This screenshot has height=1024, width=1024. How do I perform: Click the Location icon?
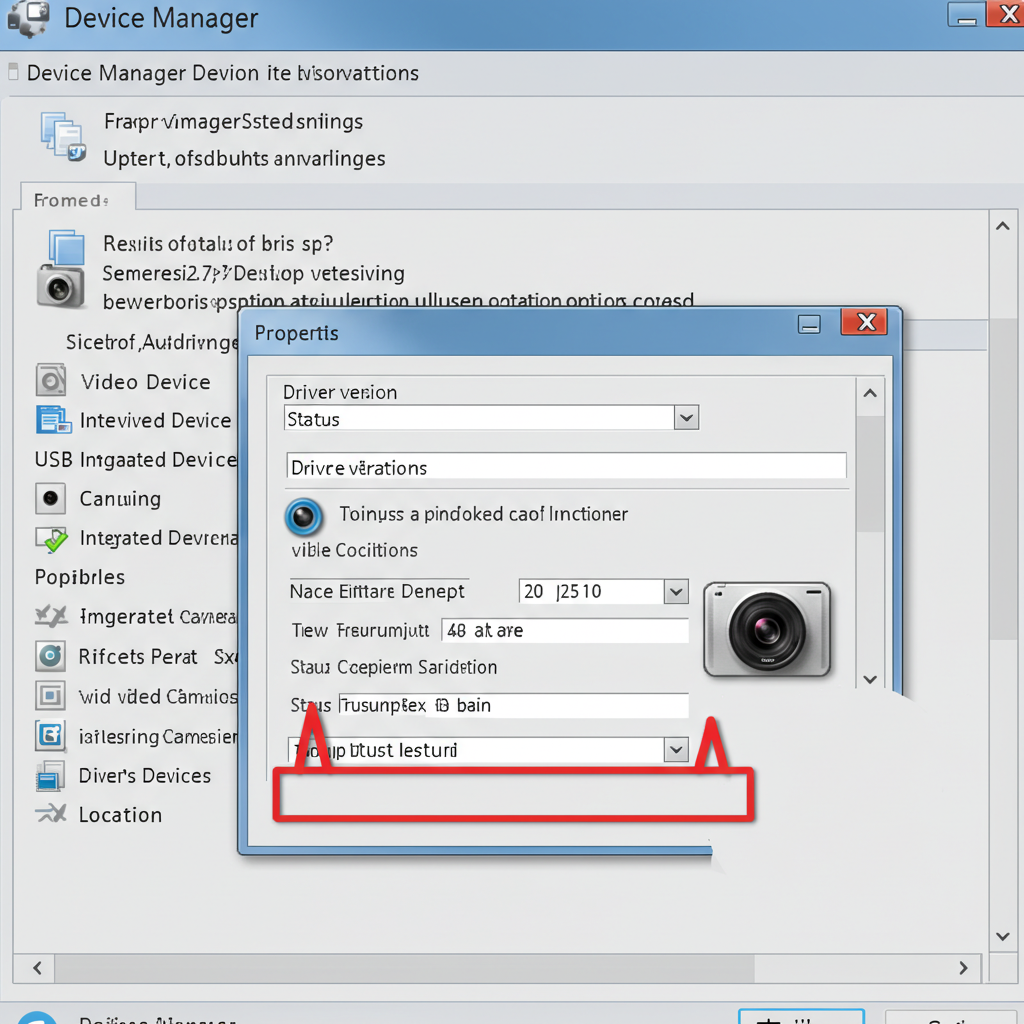coord(51,814)
